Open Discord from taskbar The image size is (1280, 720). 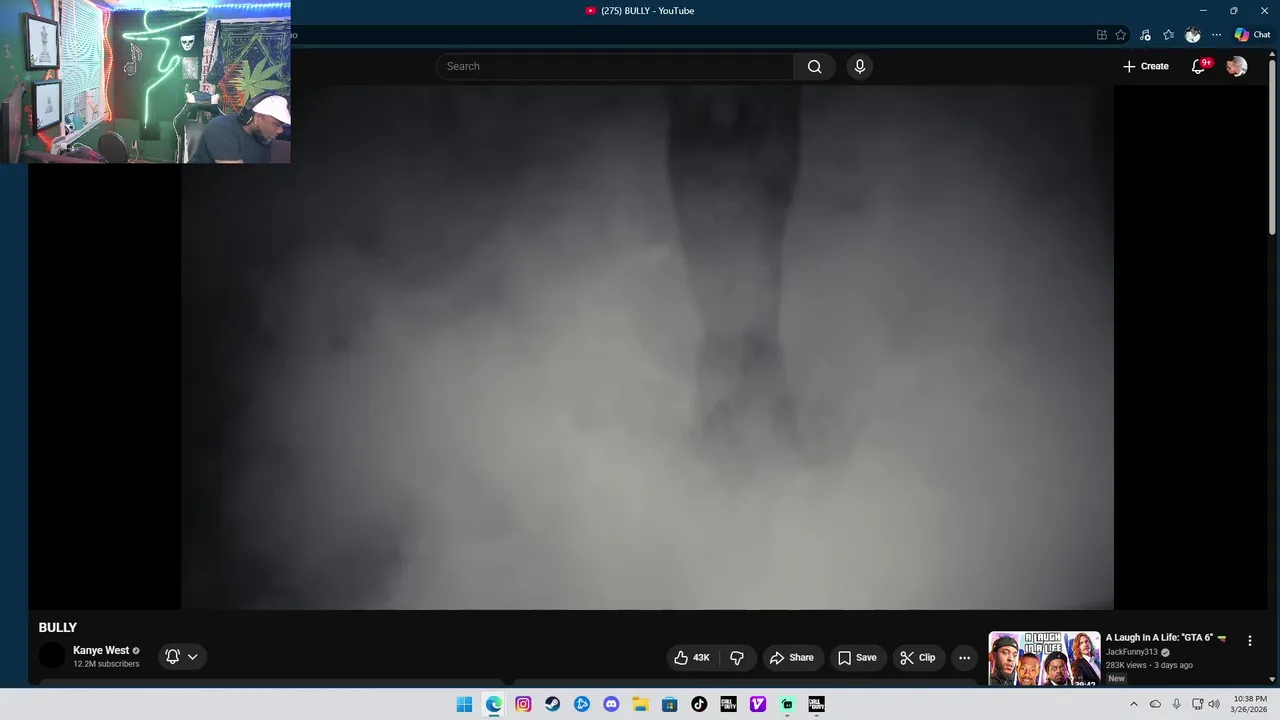click(611, 704)
